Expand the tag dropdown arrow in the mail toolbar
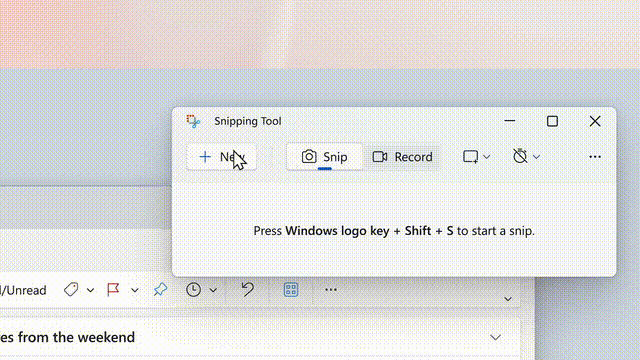The width and height of the screenshot is (640, 360). (90, 290)
